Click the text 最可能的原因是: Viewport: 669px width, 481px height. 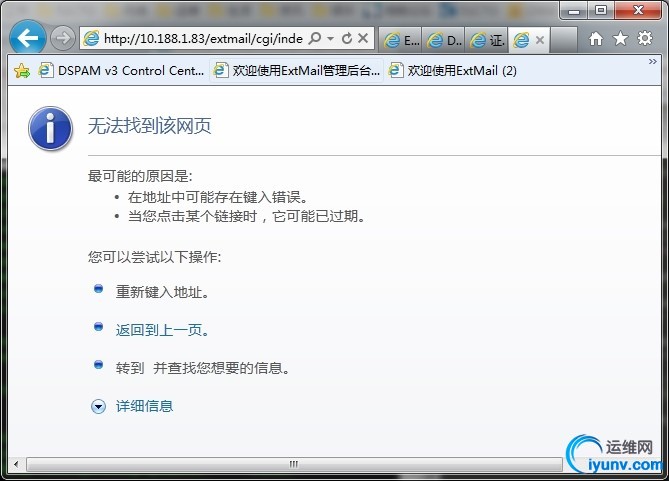(140, 176)
